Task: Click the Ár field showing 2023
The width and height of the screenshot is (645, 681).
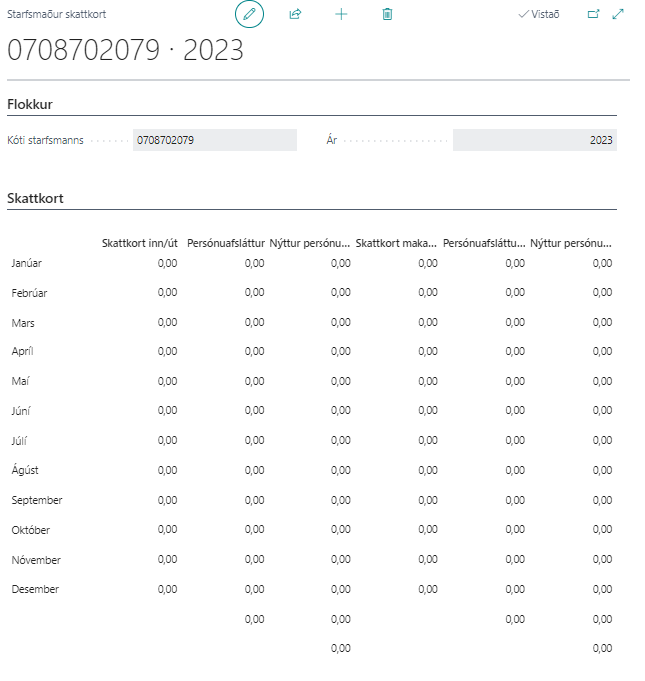Action: coord(534,141)
